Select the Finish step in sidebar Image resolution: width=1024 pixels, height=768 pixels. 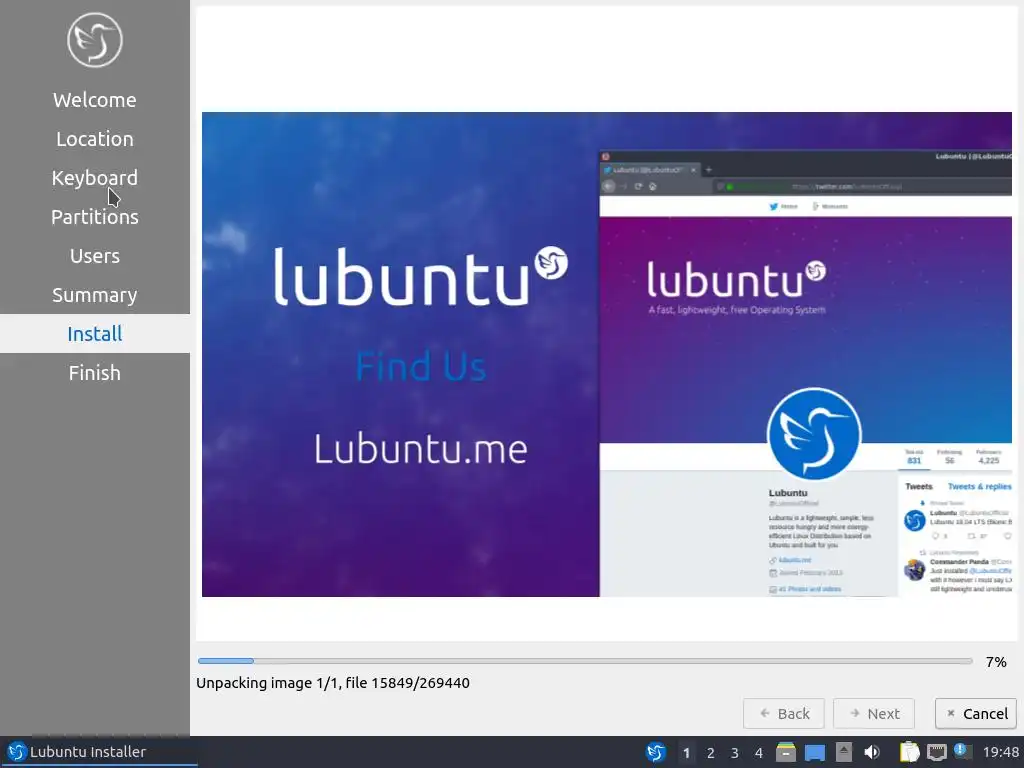pyautogui.click(x=95, y=373)
